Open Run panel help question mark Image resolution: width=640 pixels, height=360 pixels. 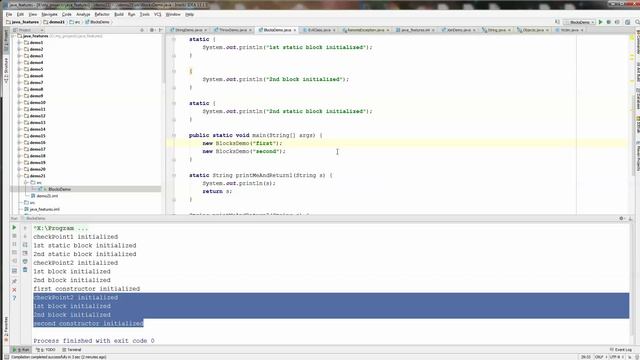(x=14, y=298)
